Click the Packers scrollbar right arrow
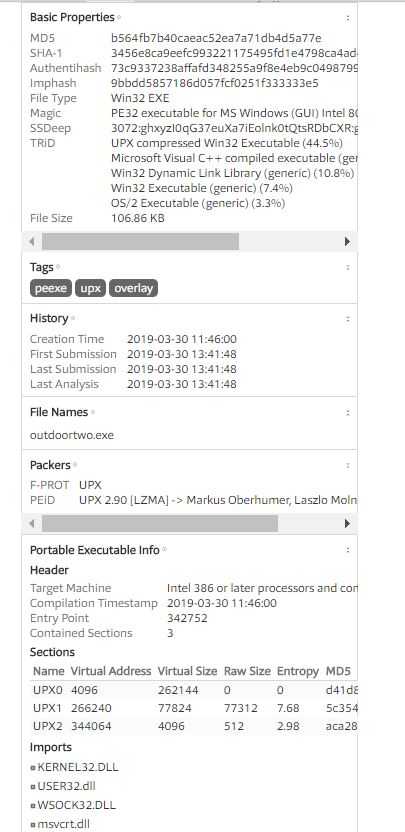The height and width of the screenshot is (832, 405). click(x=347, y=524)
